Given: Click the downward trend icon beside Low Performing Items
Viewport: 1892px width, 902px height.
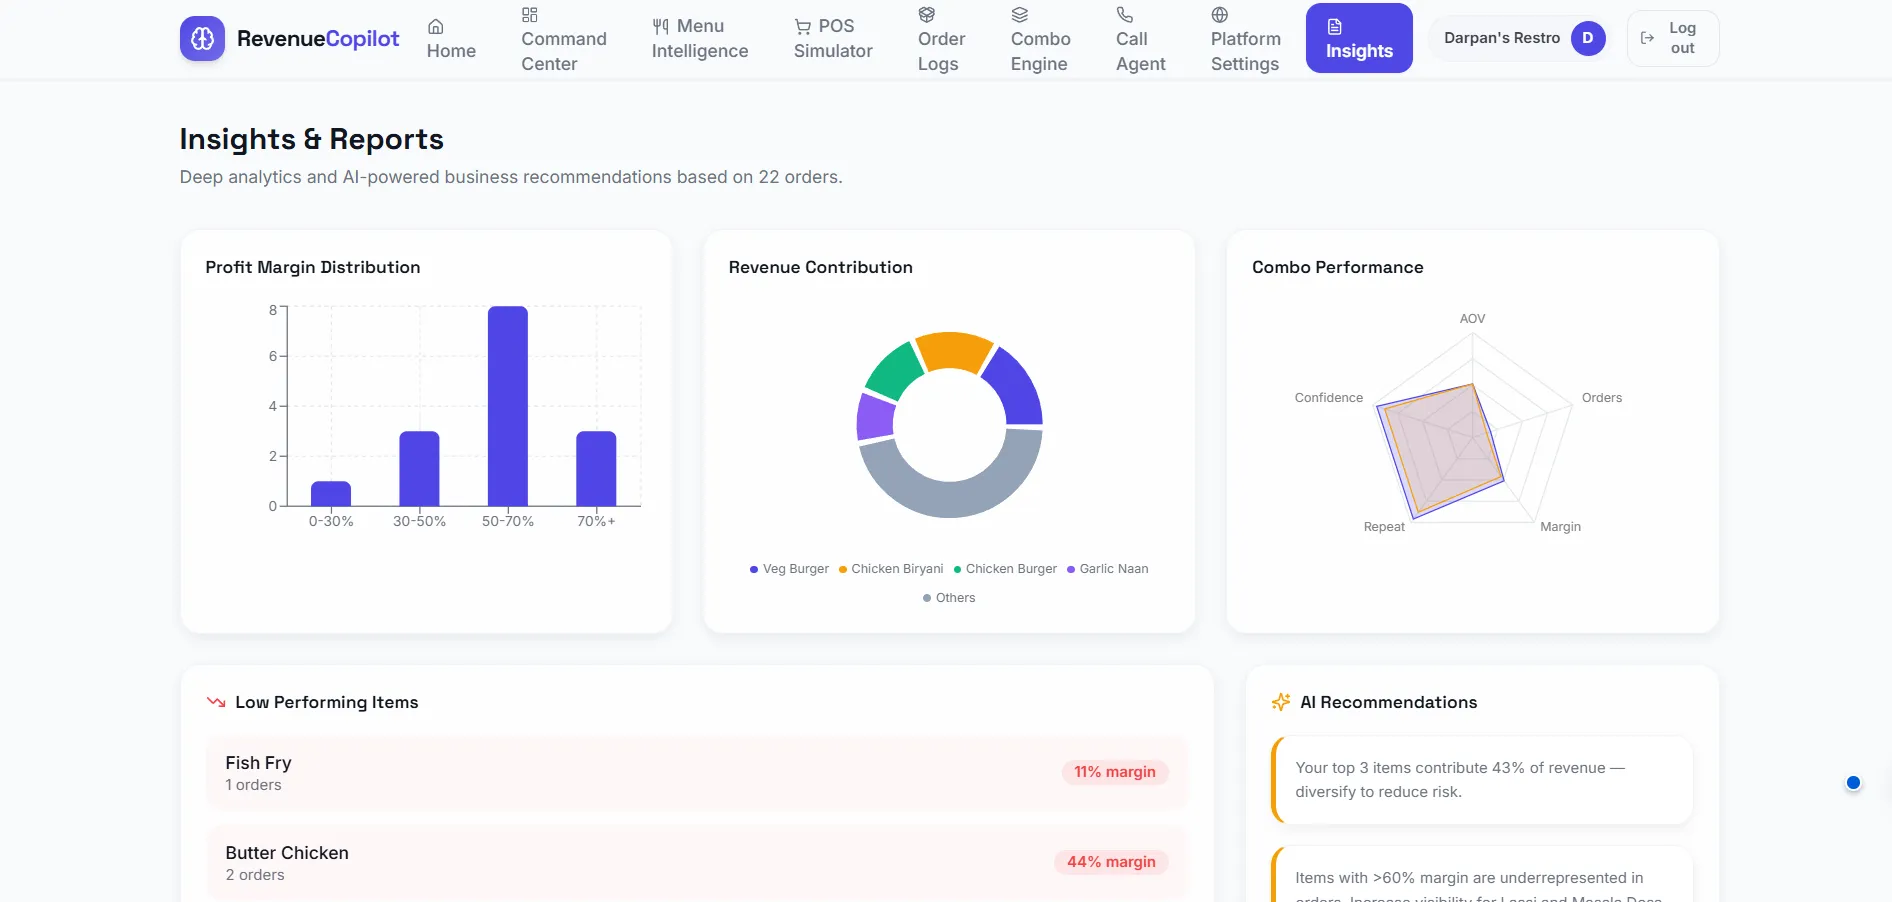Looking at the screenshot, I should (215, 702).
